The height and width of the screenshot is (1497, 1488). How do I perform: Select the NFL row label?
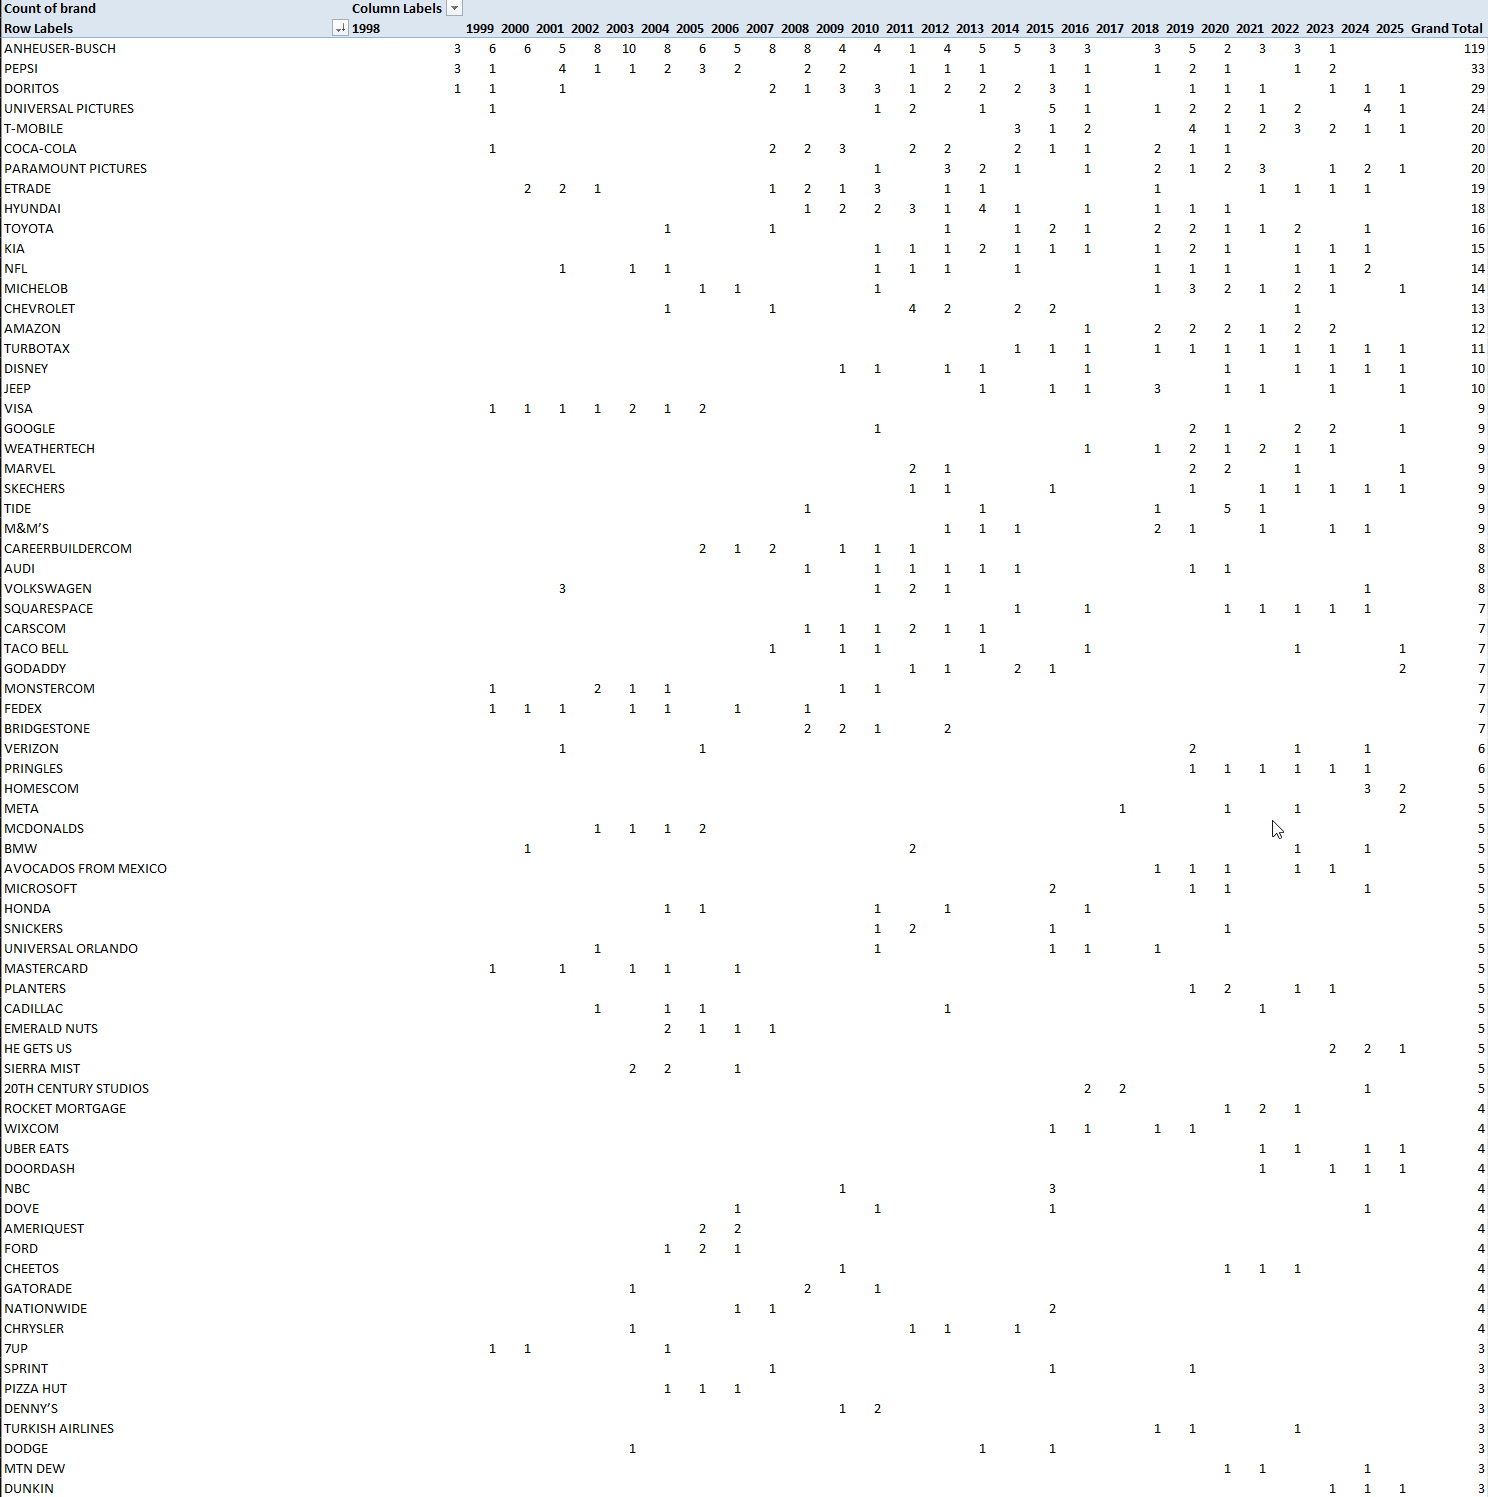pyautogui.click(x=15, y=268)
